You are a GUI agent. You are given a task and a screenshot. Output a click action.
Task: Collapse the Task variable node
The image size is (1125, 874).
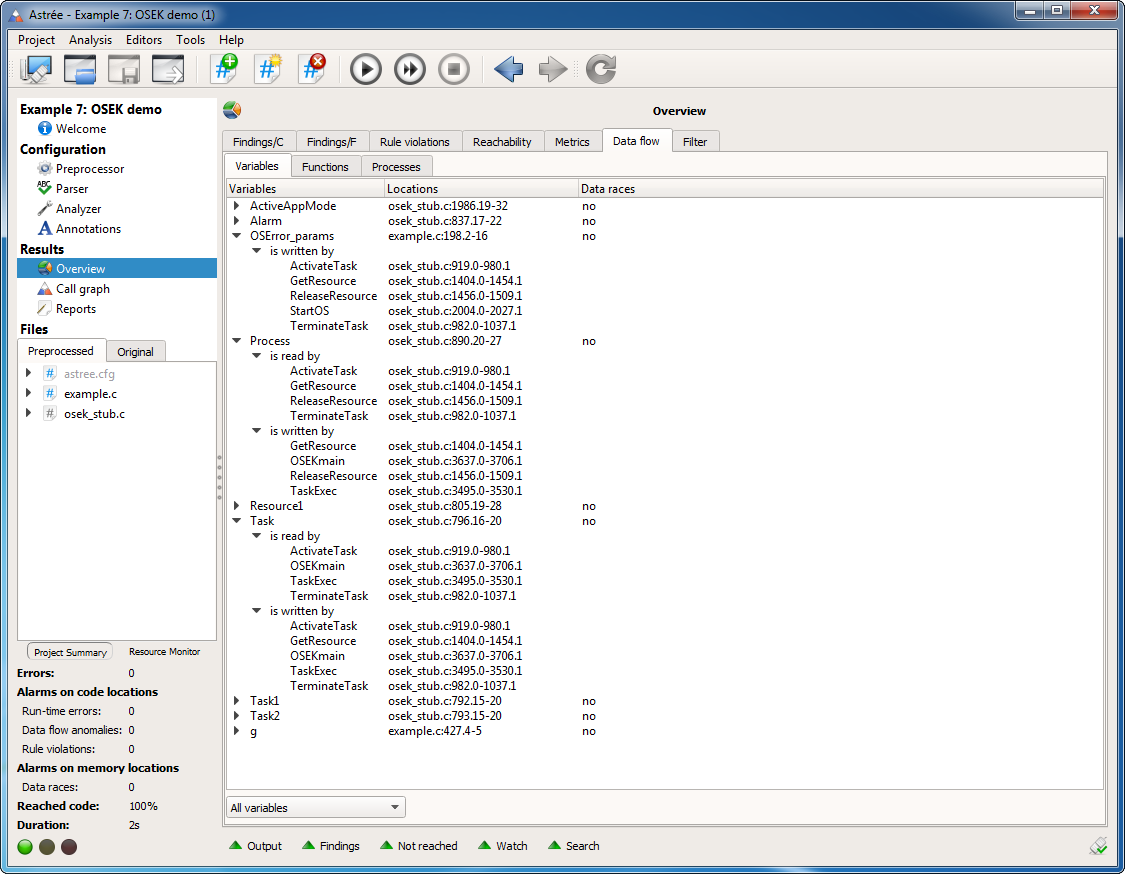pyautogui.click(x=237, y=521)
